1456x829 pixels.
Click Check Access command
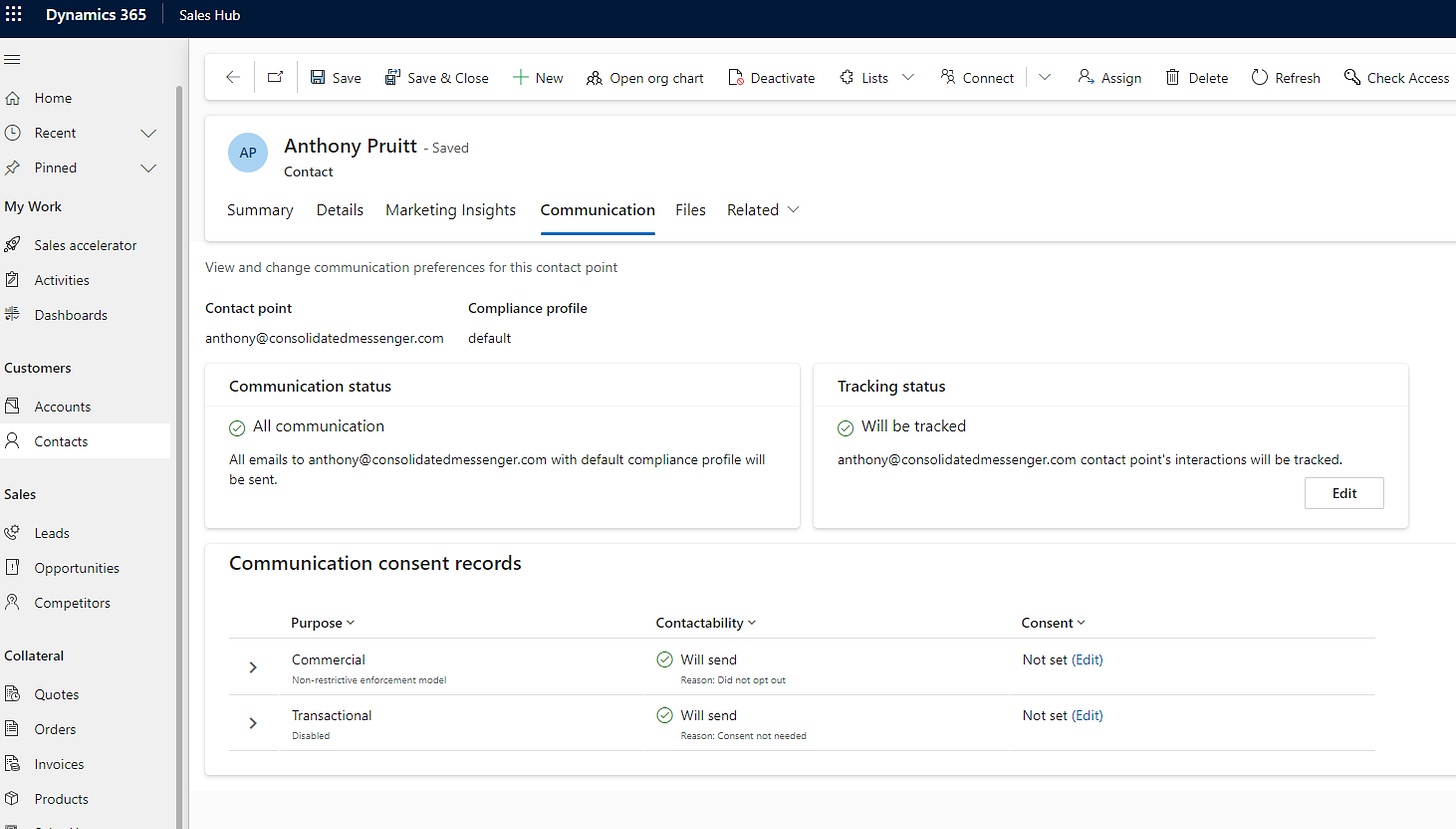pos(1396,77)
